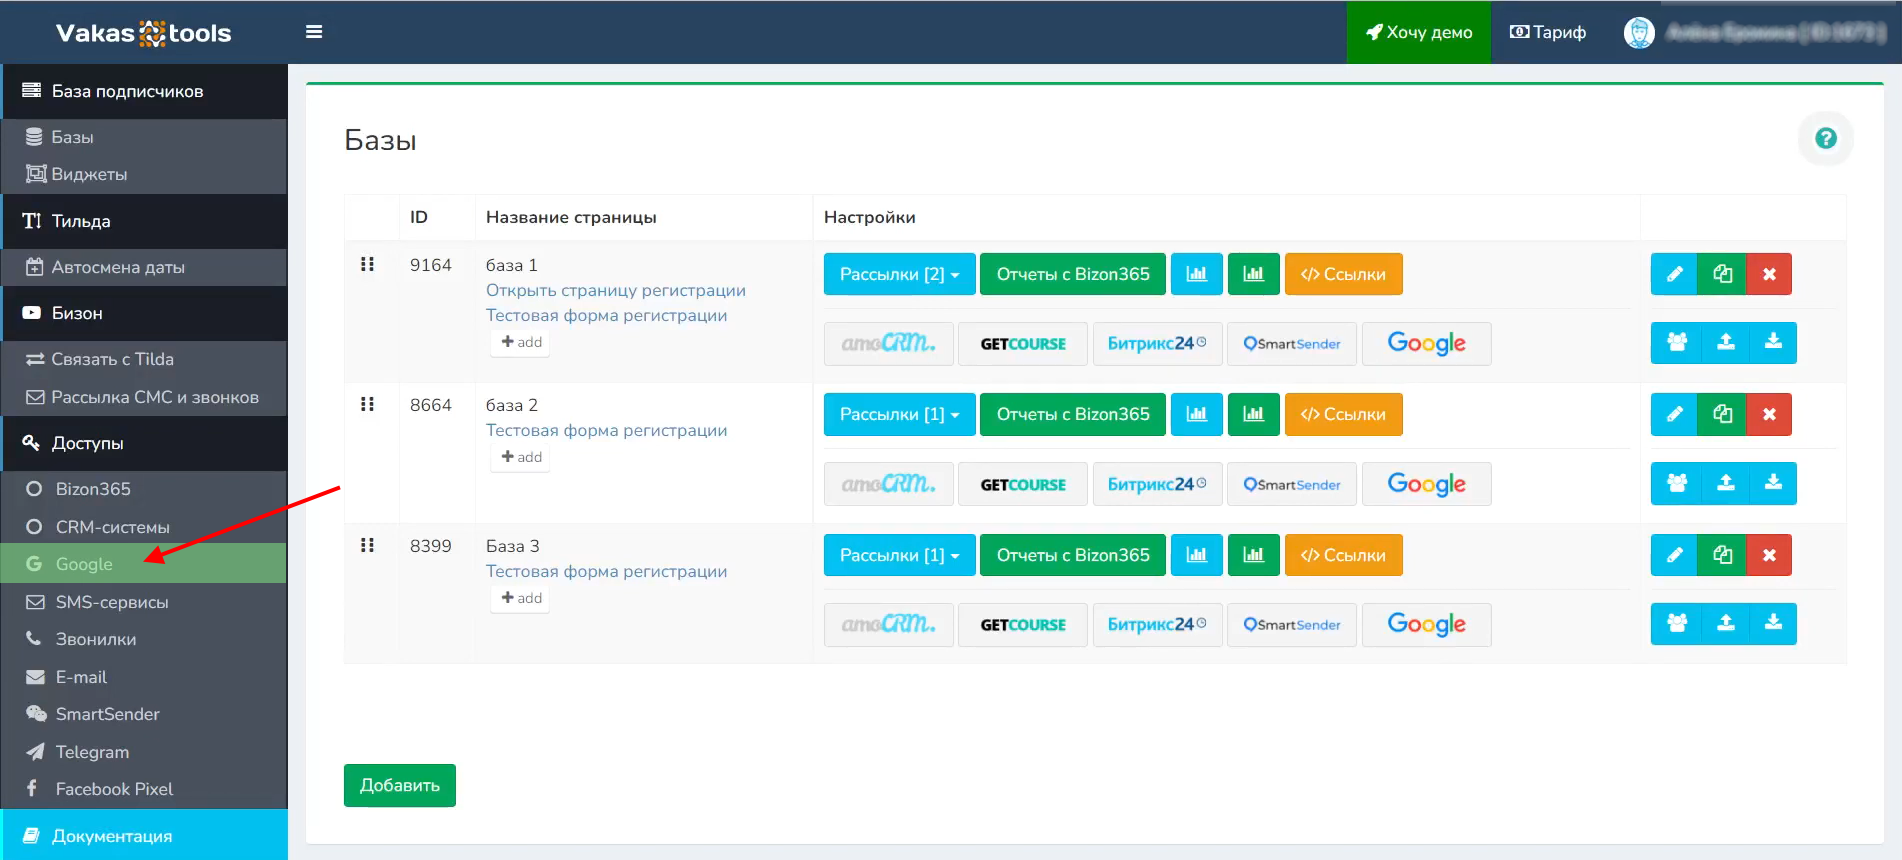Click the green Добавить button
The image size is (1902, 860).
click(399, 785)
